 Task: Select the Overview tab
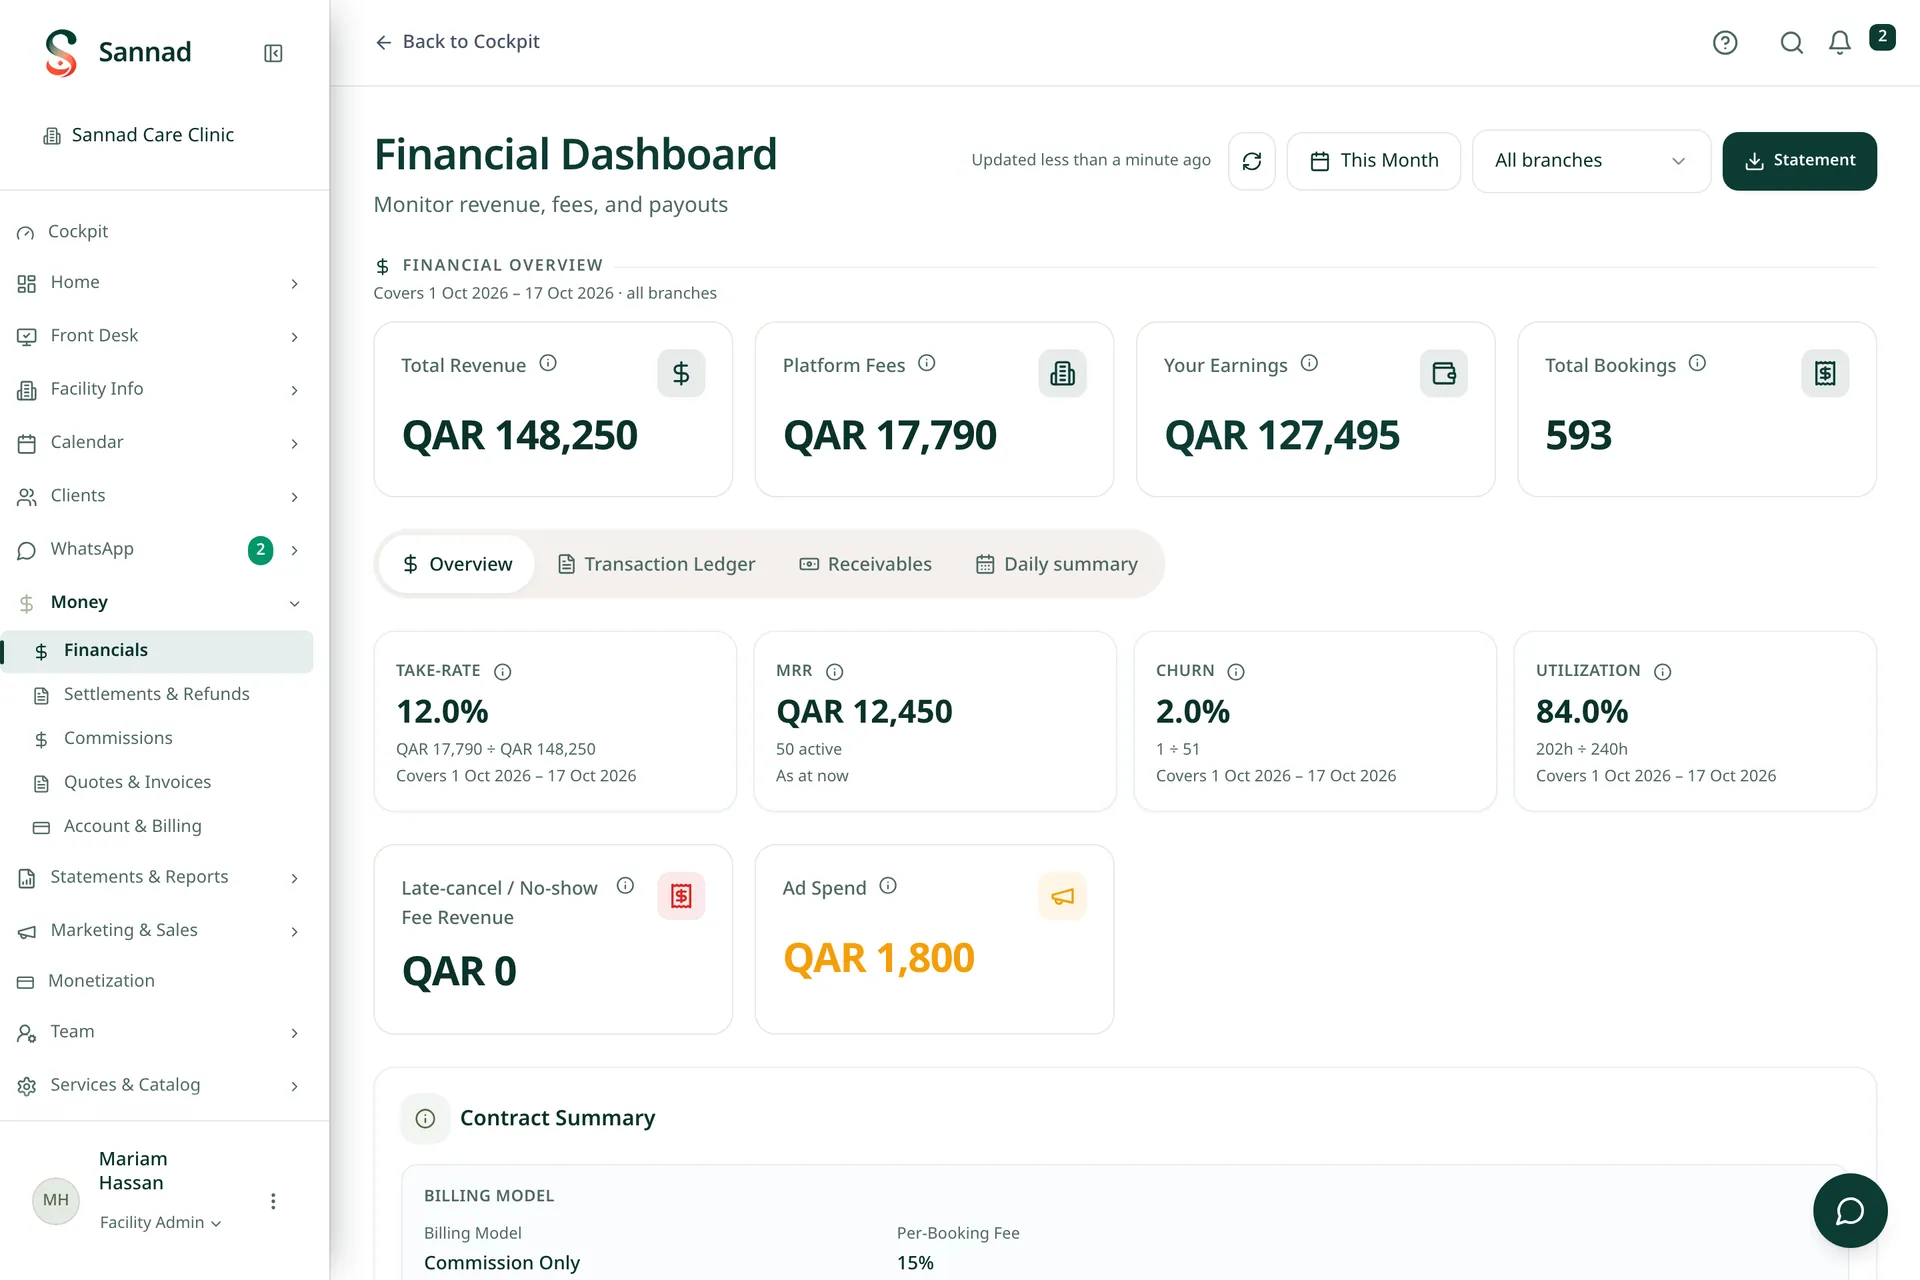click(457, 564)
